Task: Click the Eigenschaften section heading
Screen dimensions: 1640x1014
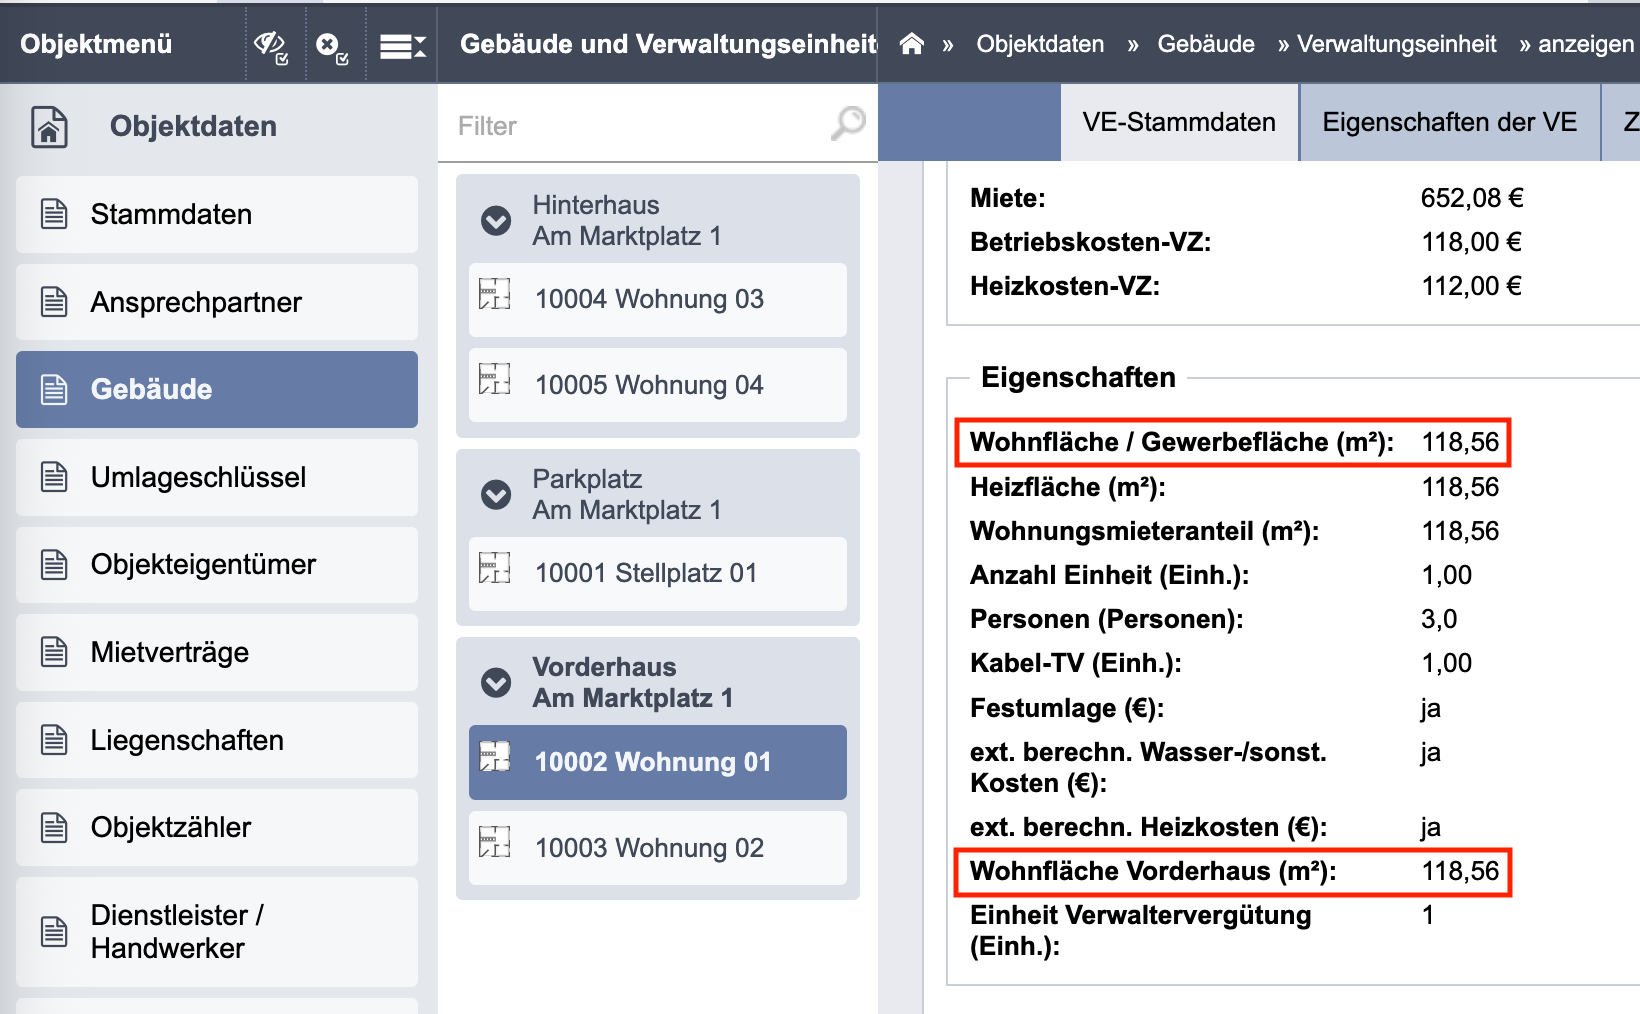Action: point(1078,377)
